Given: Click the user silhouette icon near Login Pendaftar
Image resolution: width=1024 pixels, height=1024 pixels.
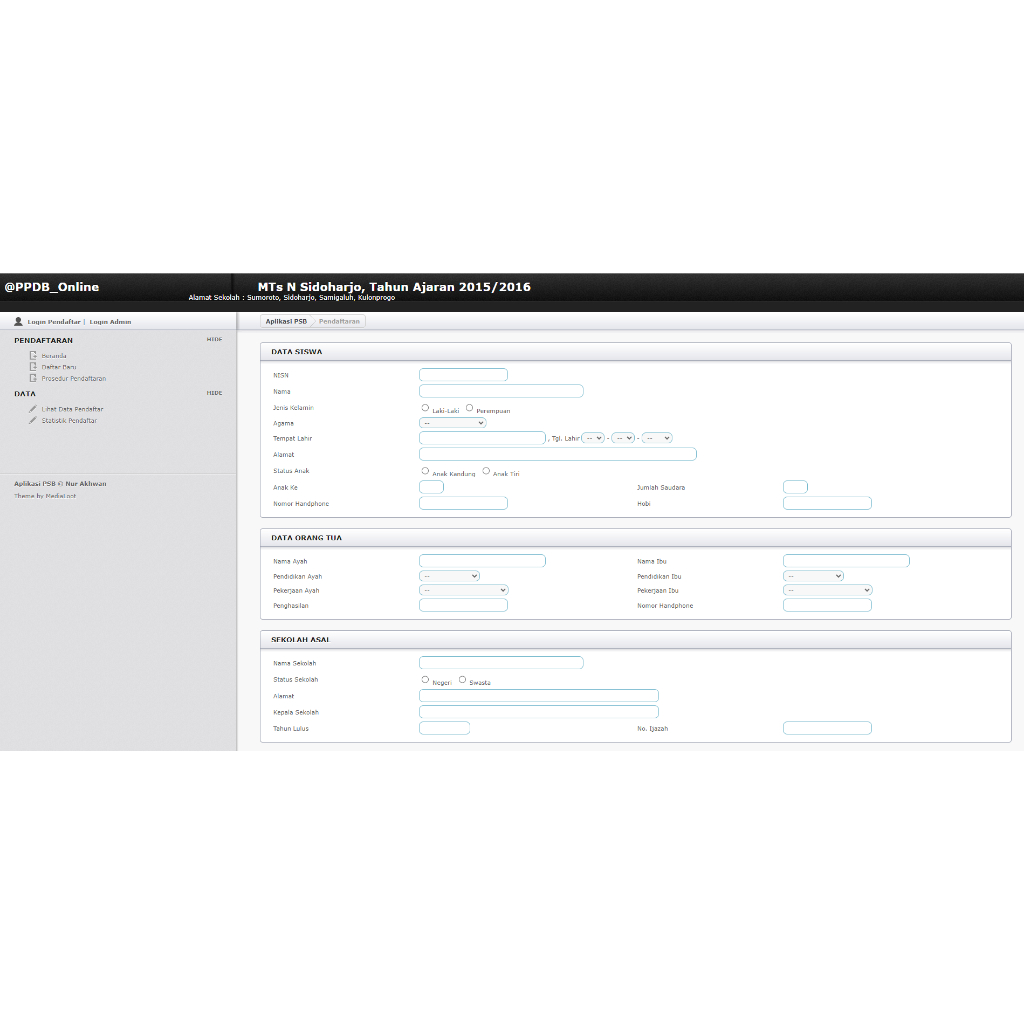Looking at the screenshot, I should (18, 322).
